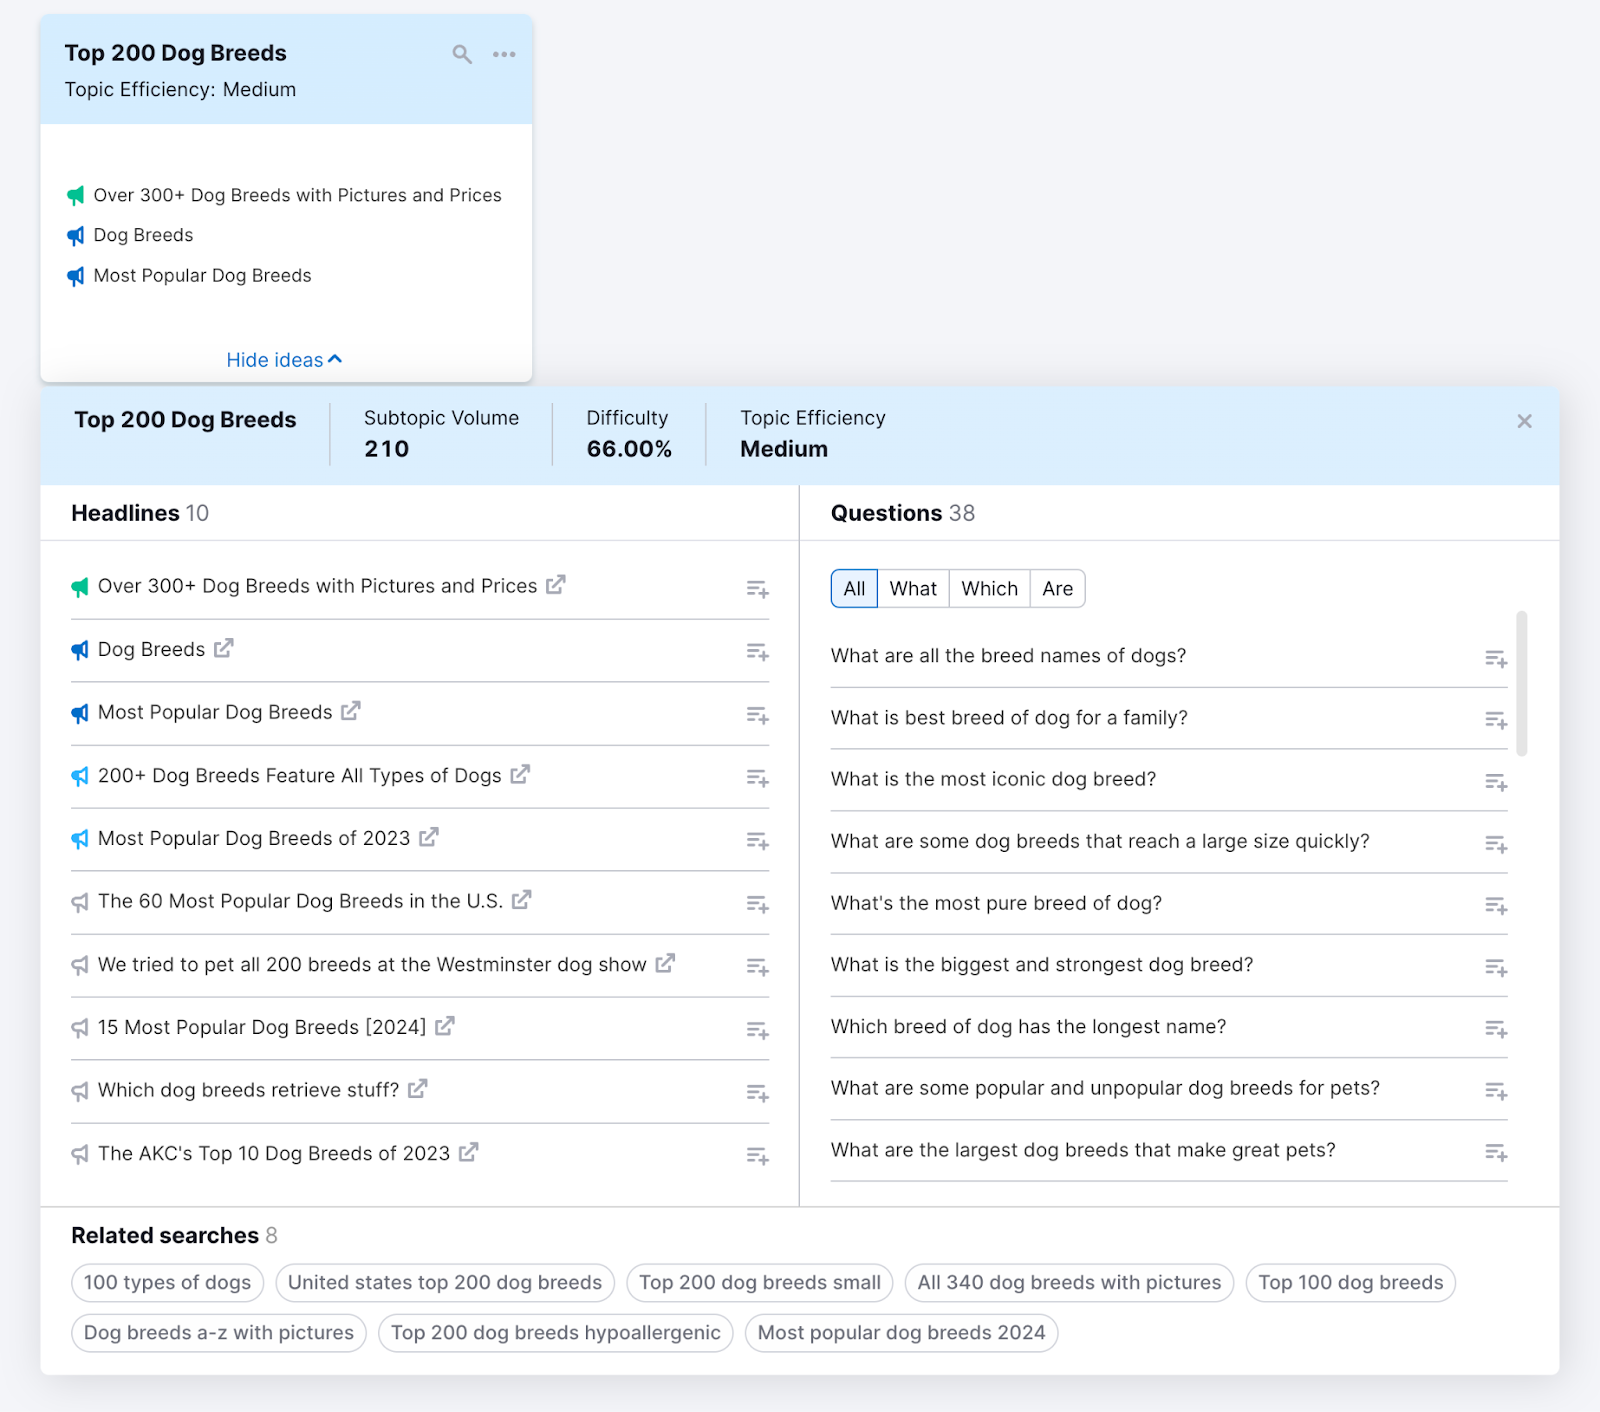Add 'Which breed of dog has the longest name?' to list
1600x1412 pixels.
pos(1495,1029)
